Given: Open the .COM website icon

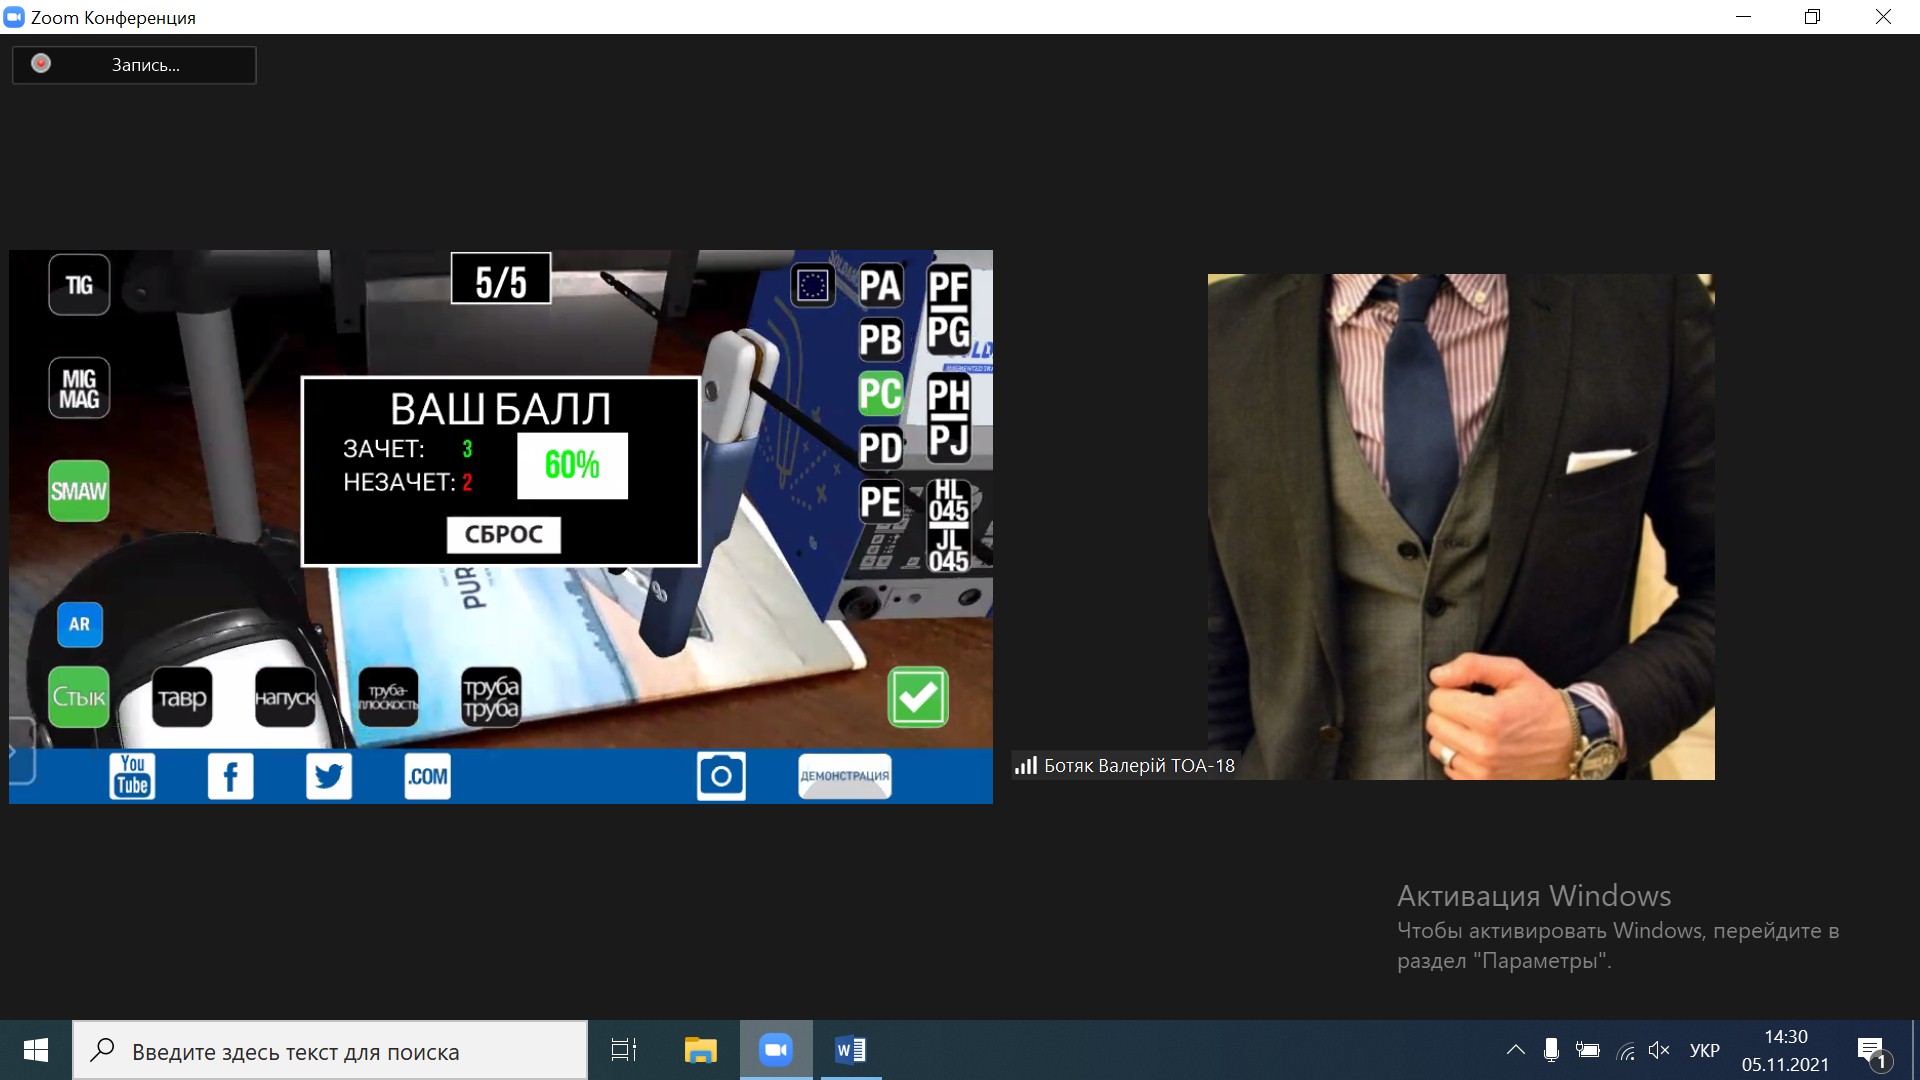Looking at the screenshot, I should (427, 776).
